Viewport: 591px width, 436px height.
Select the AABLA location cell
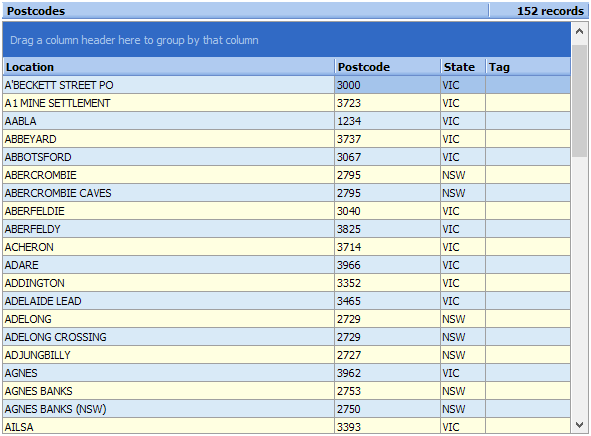click(168, 121)
